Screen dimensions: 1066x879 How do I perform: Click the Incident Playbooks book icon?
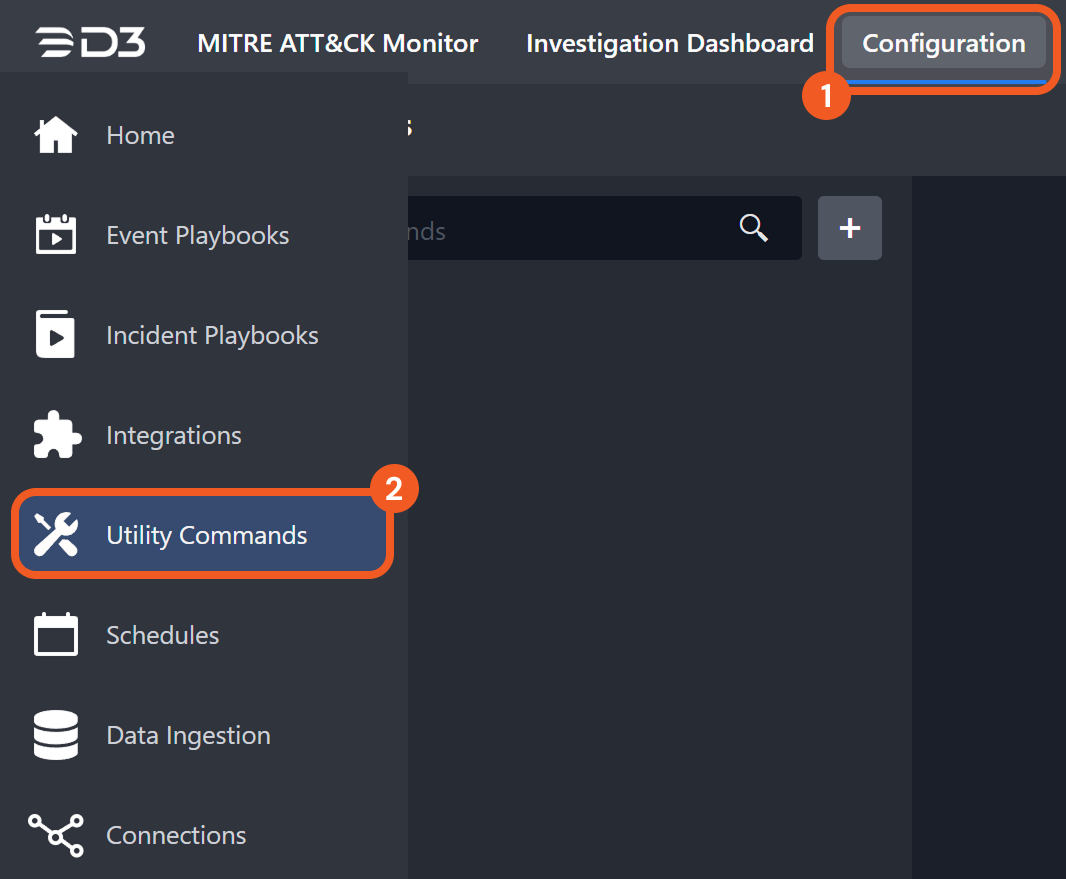[x=56, y=335]
